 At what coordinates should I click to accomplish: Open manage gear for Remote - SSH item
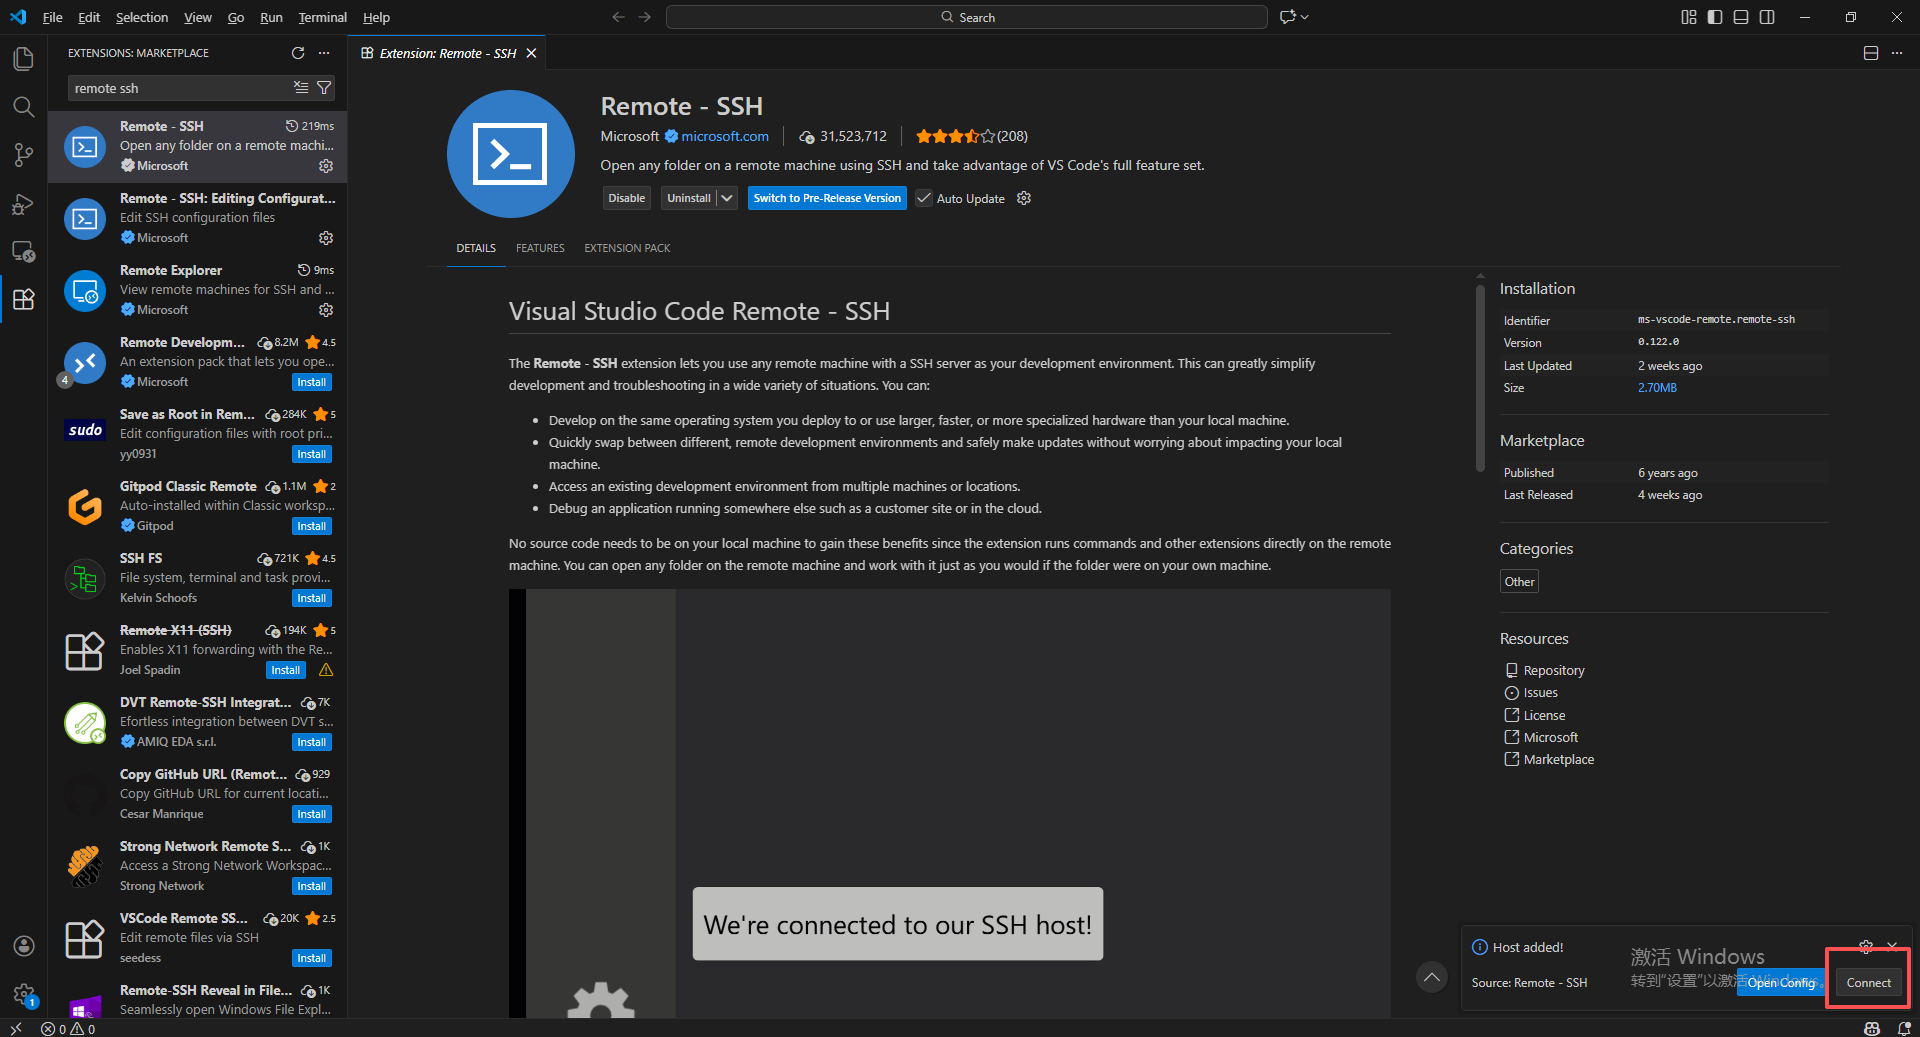pyautogui.click(x=326, y=166)
